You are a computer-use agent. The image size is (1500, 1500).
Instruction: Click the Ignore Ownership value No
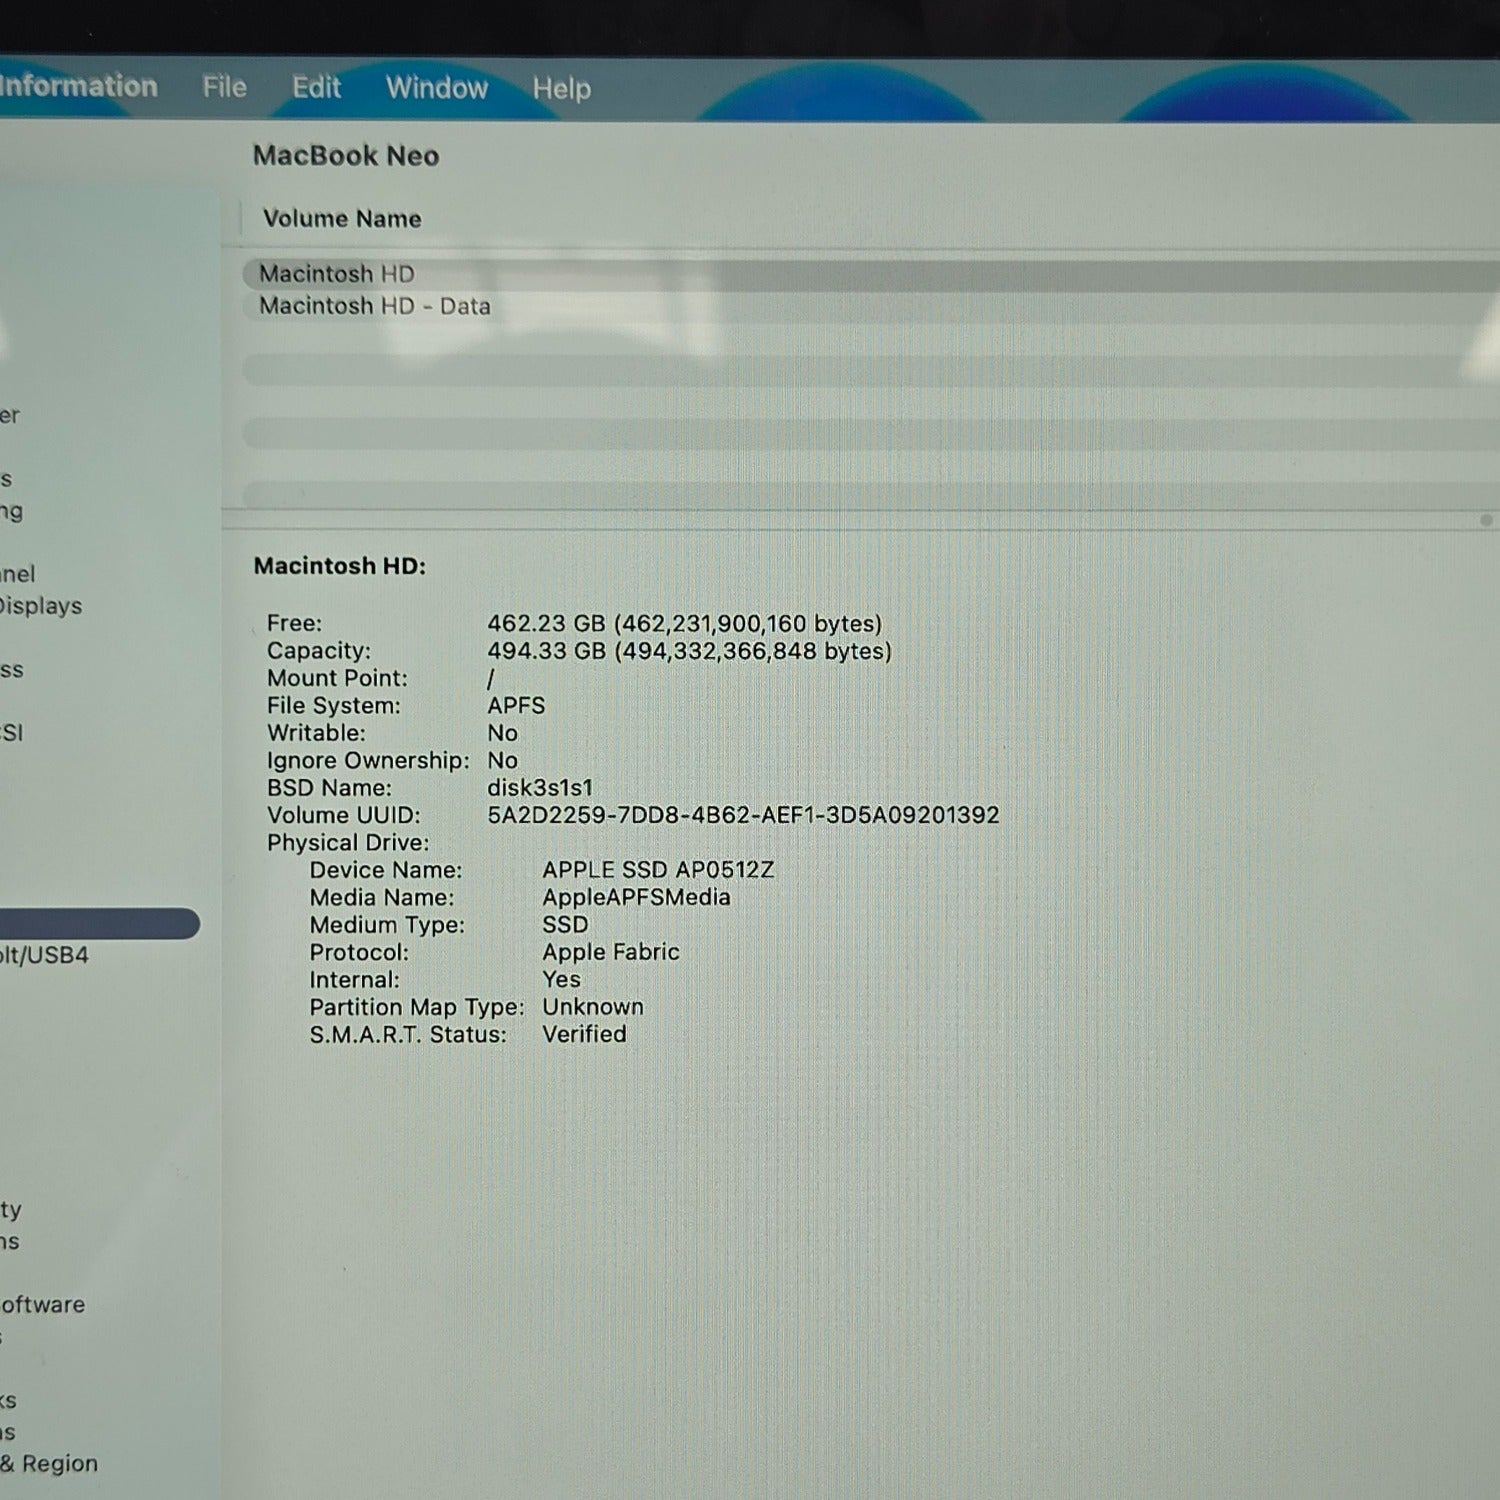(x=502, y=761)
